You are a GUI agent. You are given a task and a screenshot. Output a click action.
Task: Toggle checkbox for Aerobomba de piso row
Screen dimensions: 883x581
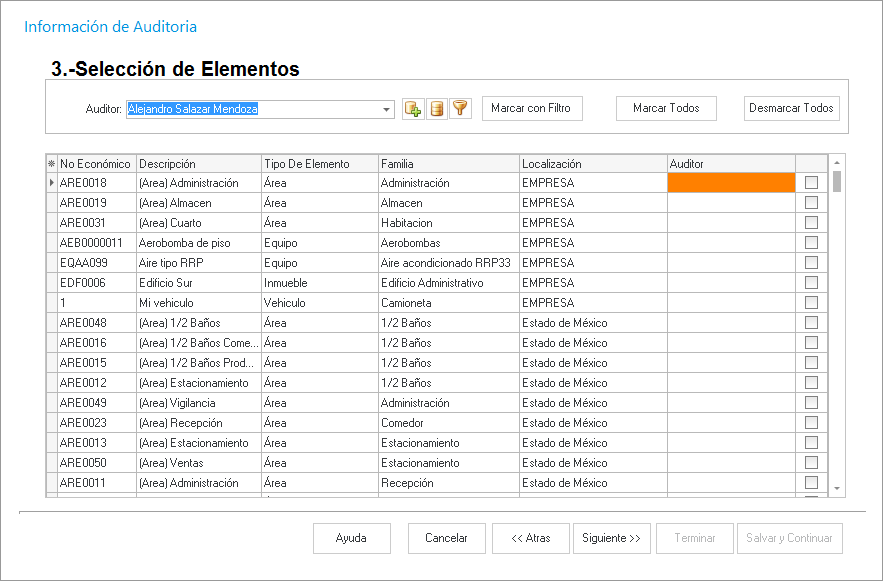click(811, 243)
